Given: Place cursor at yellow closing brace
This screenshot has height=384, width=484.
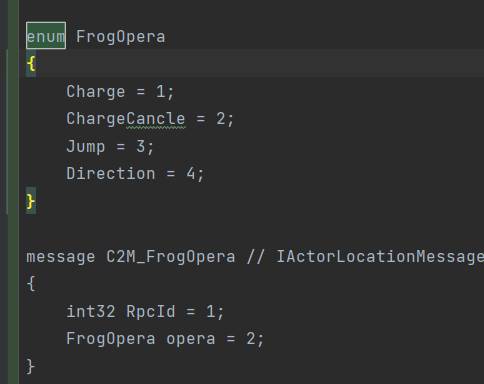Looking at the screenshot, I should click(x=31, y=201).
